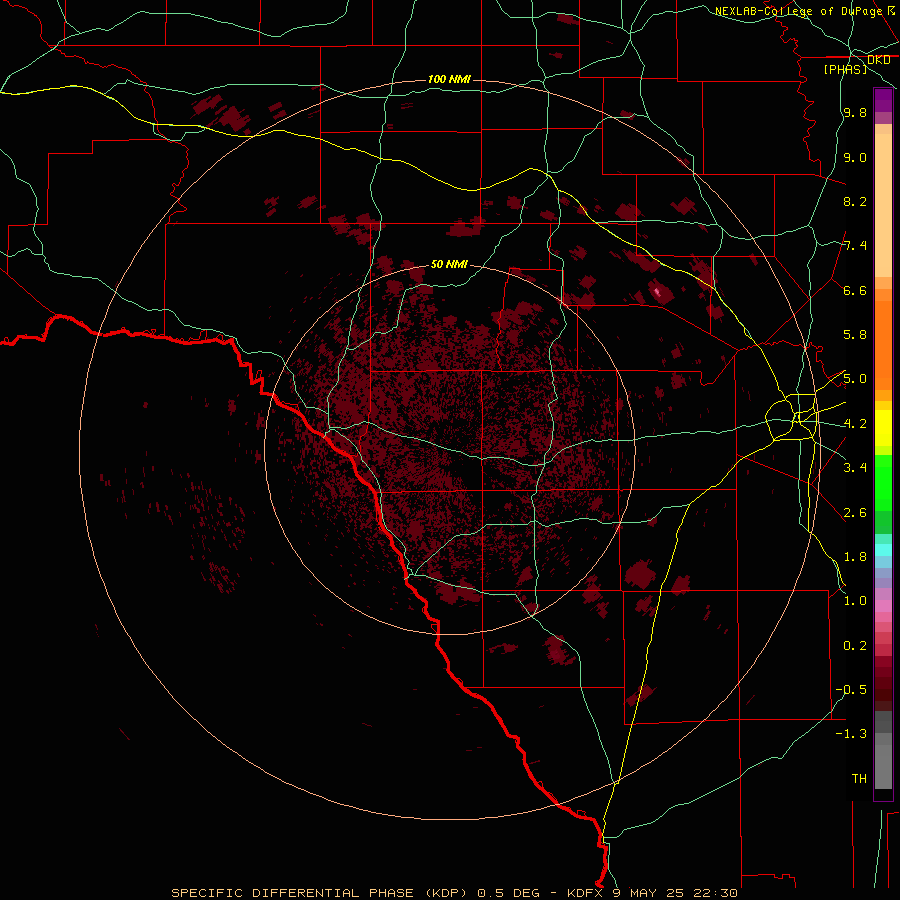Select the 5.8 scale label
The width and height of the screenshot is (900, 900).
(x=855, y=335)
